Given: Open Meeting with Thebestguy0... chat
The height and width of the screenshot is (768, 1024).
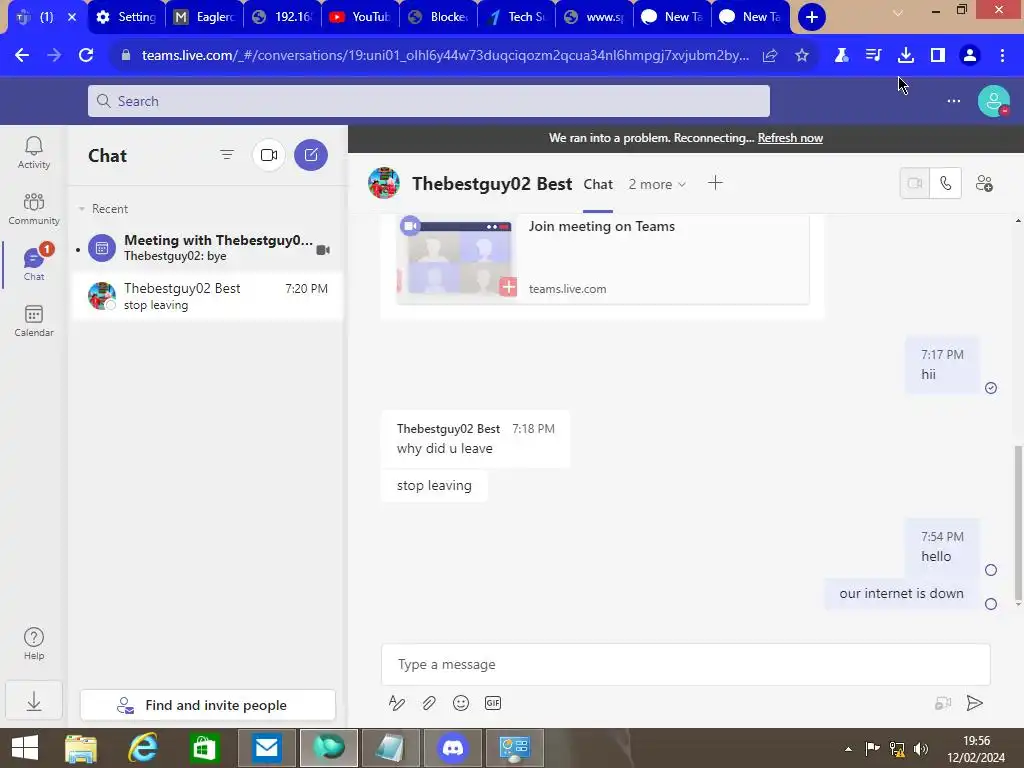Looking at the screenshot, I should pyautogui.click(x=206, y=248).
